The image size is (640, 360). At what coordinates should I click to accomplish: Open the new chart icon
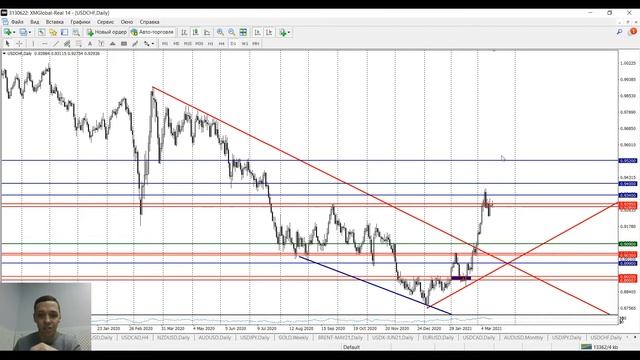[7, 32]
